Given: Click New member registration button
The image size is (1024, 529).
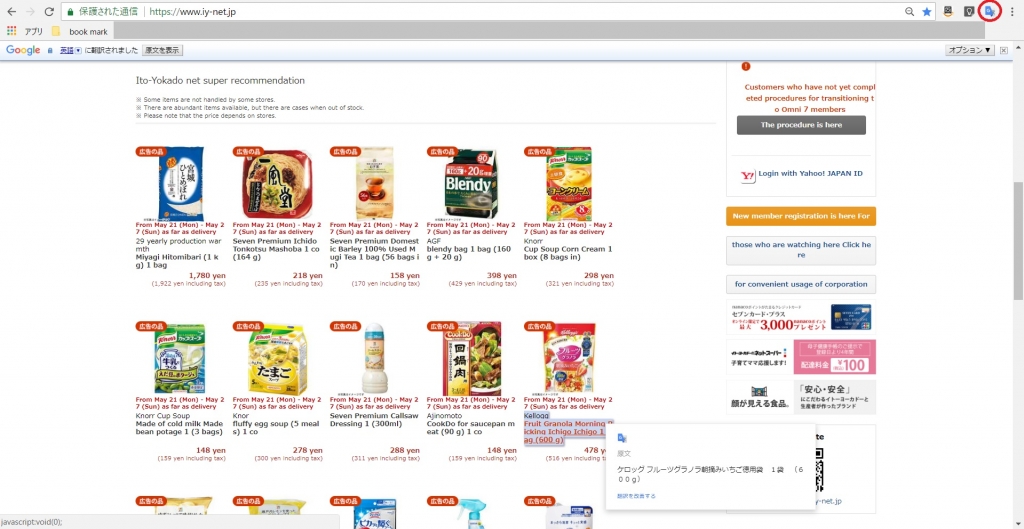Looking at the screenshot, I should [x=801, y=216].
